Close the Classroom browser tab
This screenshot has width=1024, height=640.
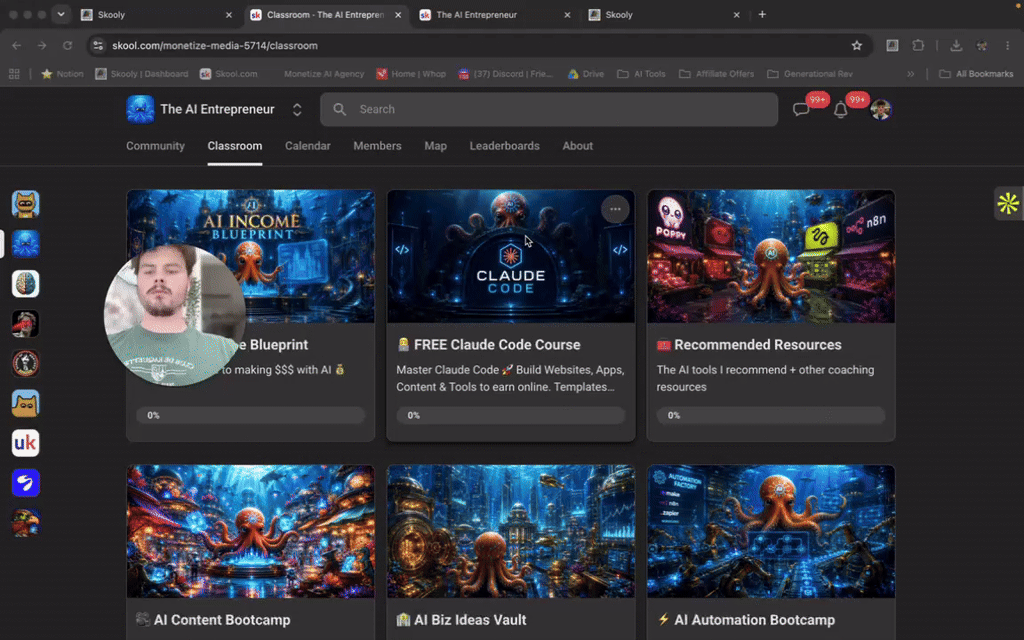tap(398, 14)
